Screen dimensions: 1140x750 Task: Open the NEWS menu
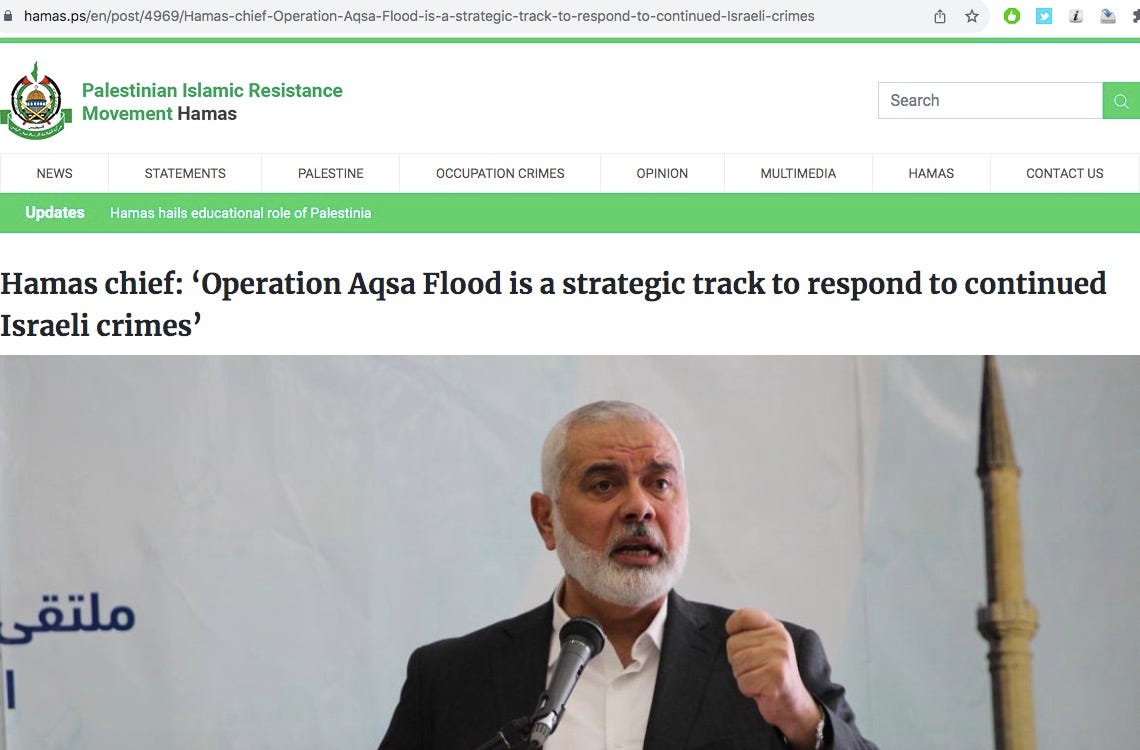(55, 174)
